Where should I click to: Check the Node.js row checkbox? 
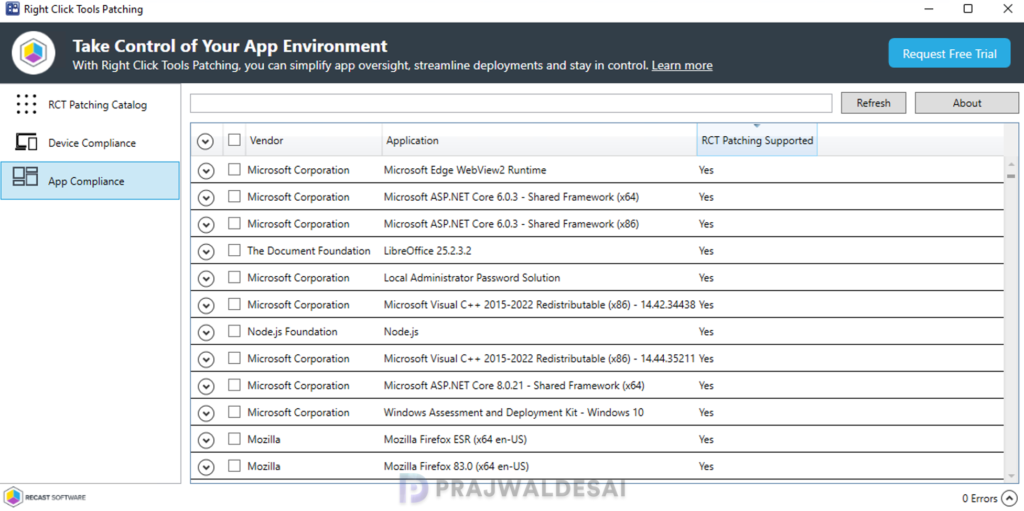234,331
